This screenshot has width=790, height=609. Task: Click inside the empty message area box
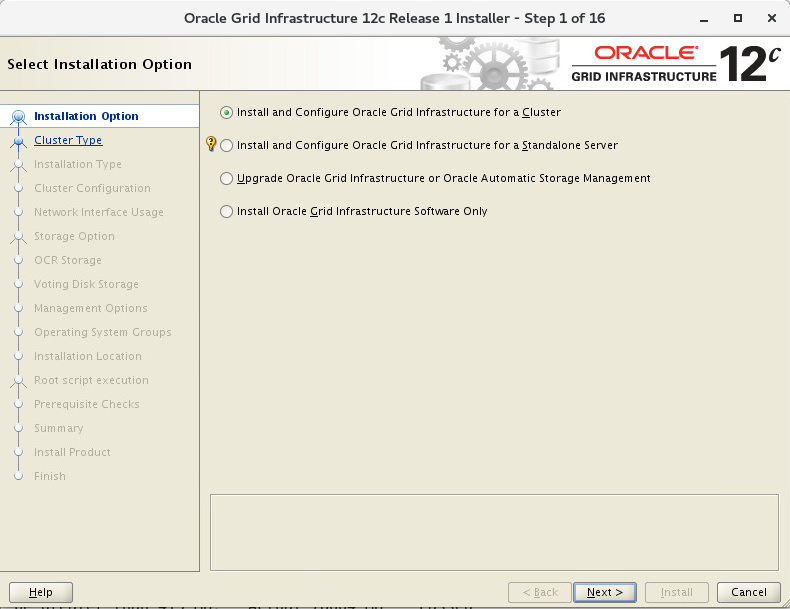(x=494, y=532)
